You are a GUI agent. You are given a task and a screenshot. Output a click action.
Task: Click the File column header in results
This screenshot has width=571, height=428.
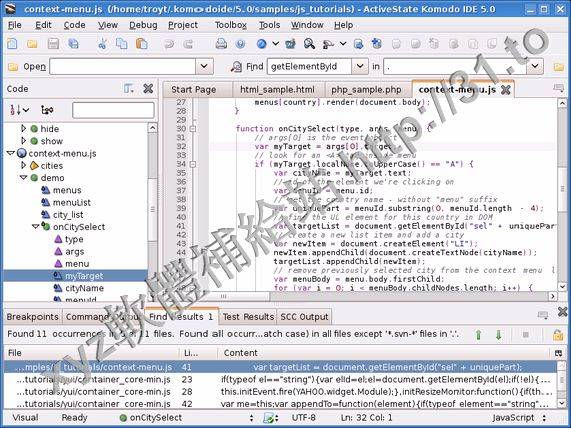coord(92,353)
